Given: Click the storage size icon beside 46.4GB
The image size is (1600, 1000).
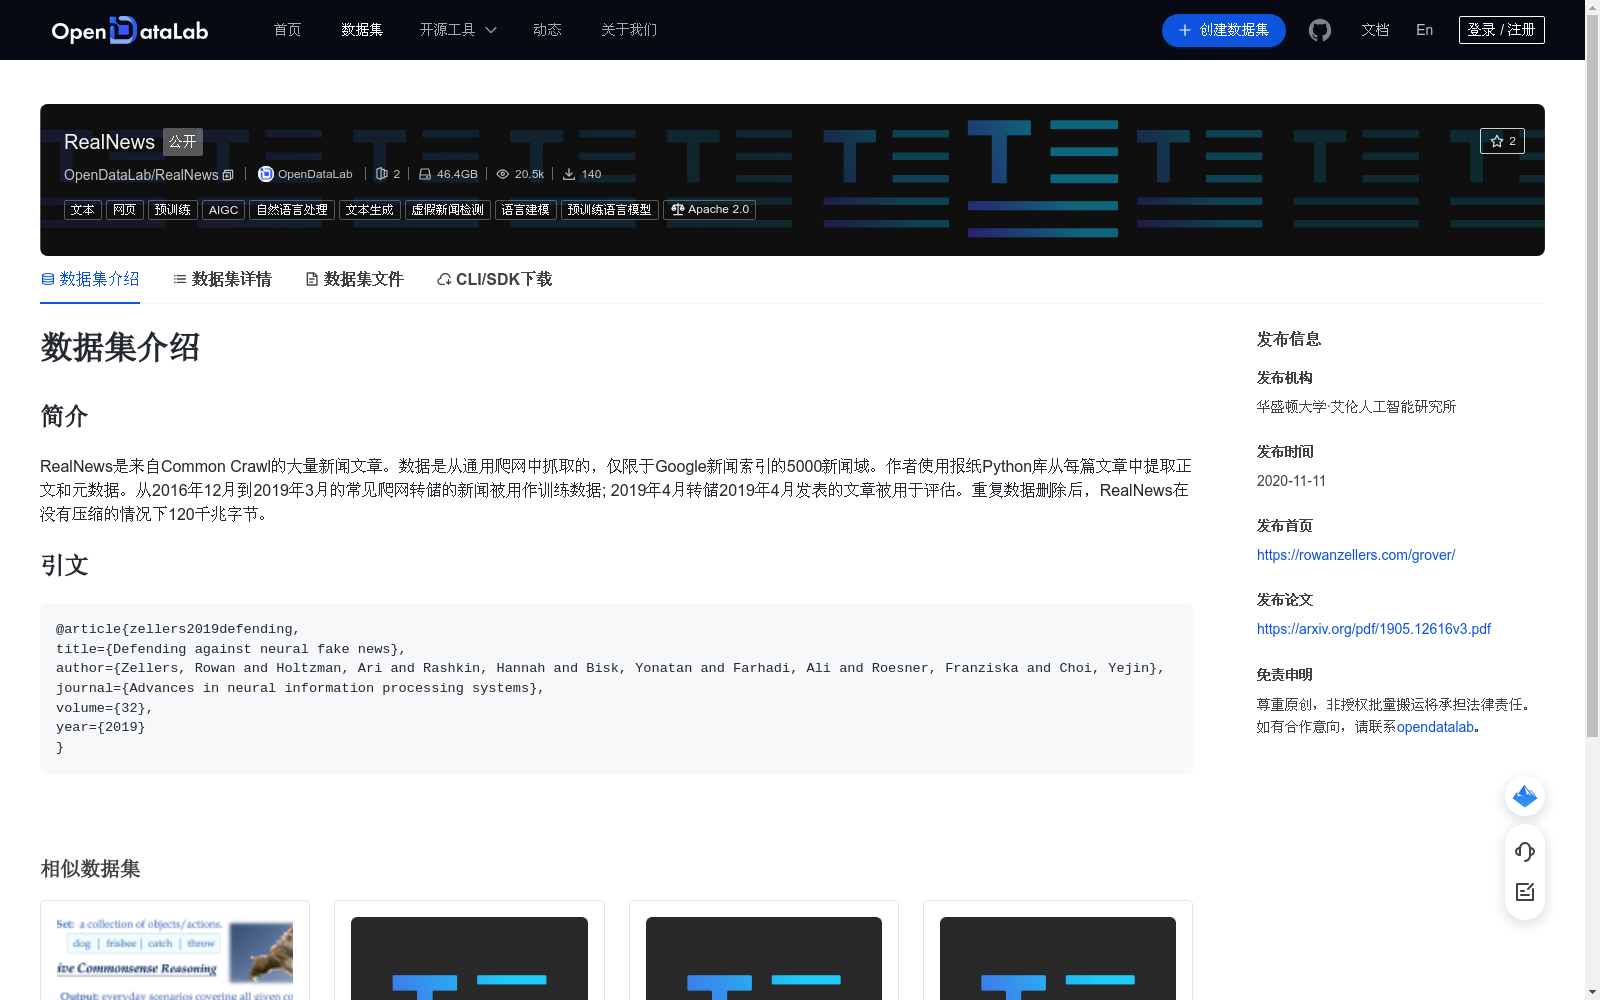Looking at the screenshot, I should click(x=426, y=173).
